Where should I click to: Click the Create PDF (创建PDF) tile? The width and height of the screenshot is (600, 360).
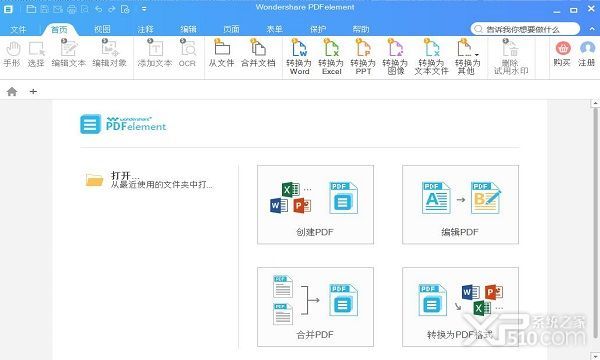(x=315, y=205)
